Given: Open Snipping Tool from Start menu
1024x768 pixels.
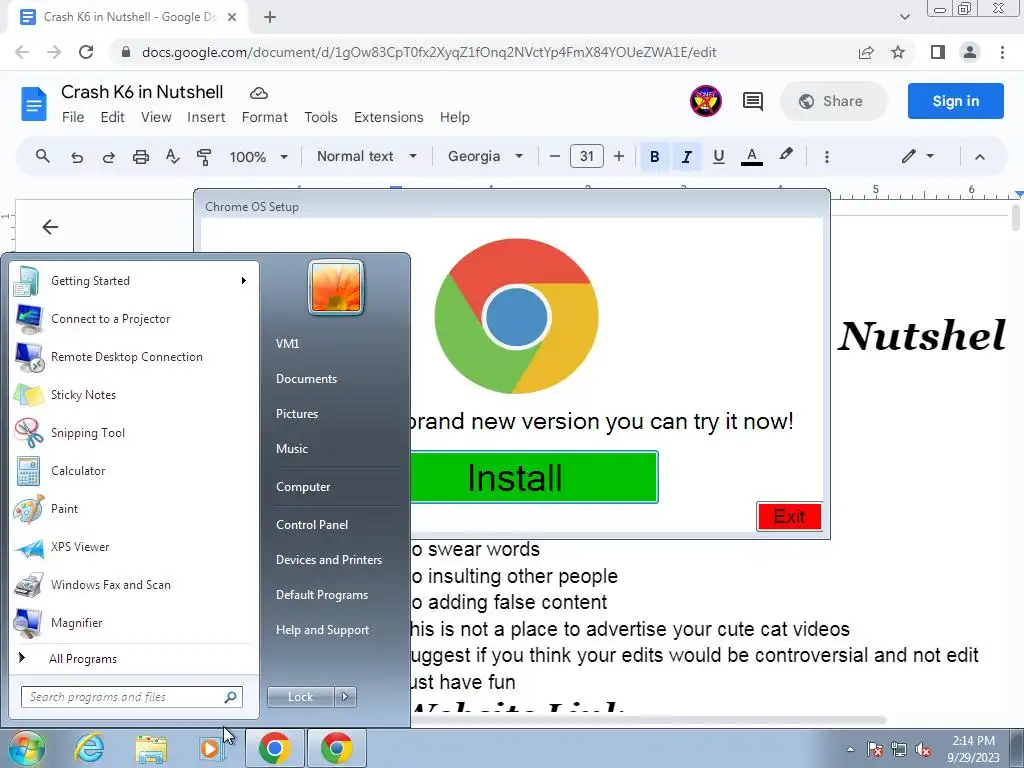Looking at the screenshot, I should pyautogui.click(x=133, y=432).
